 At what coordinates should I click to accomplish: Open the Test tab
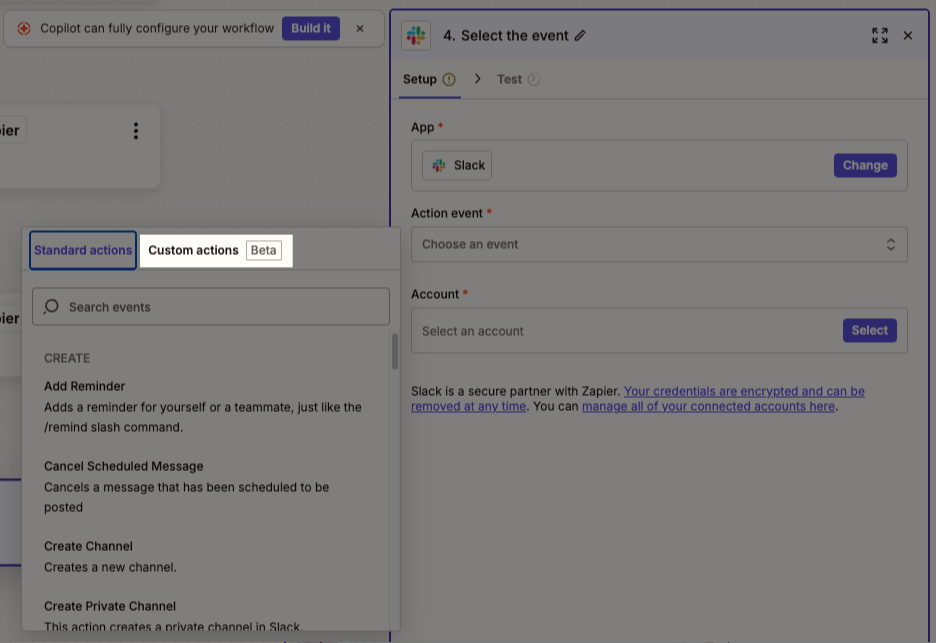coord(510,79)
